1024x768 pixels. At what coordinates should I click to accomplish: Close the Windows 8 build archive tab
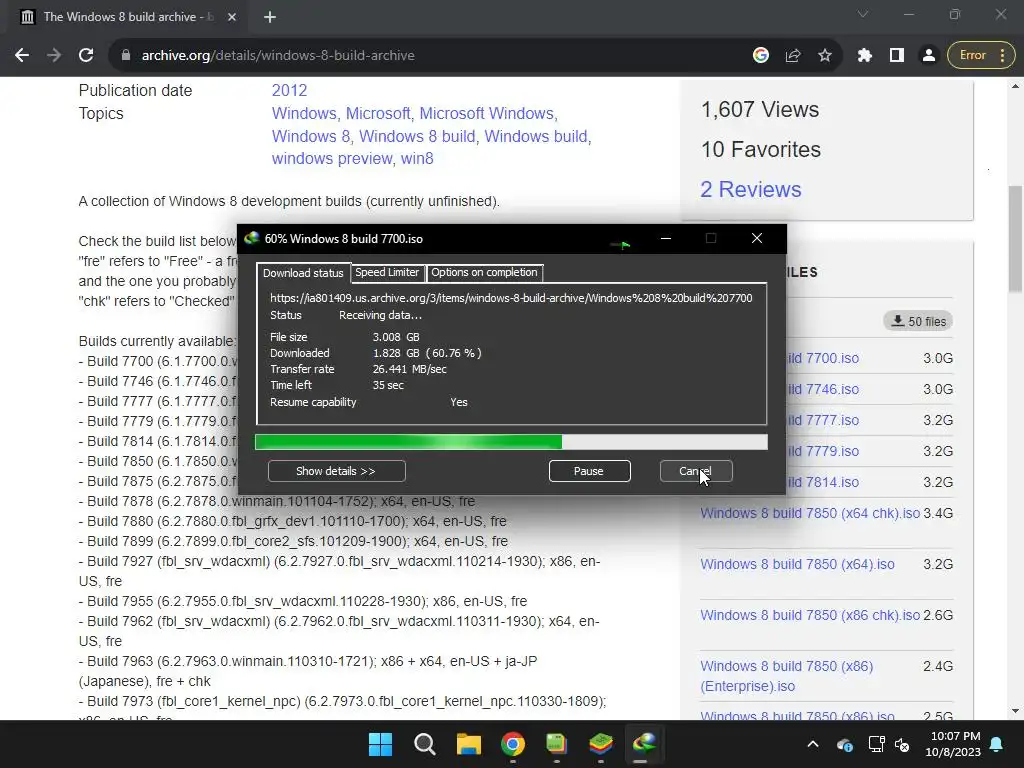coord(232,17)
